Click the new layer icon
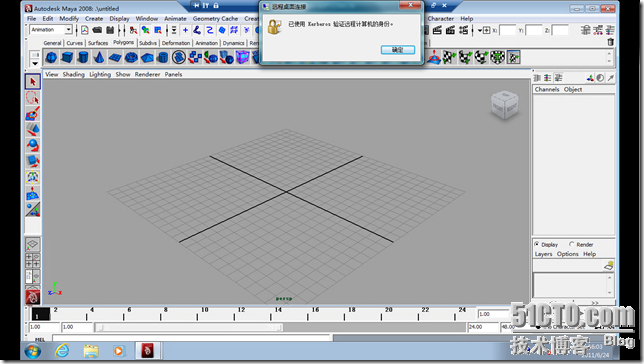This screenshot has height=364, width=644. click(608, 266)
